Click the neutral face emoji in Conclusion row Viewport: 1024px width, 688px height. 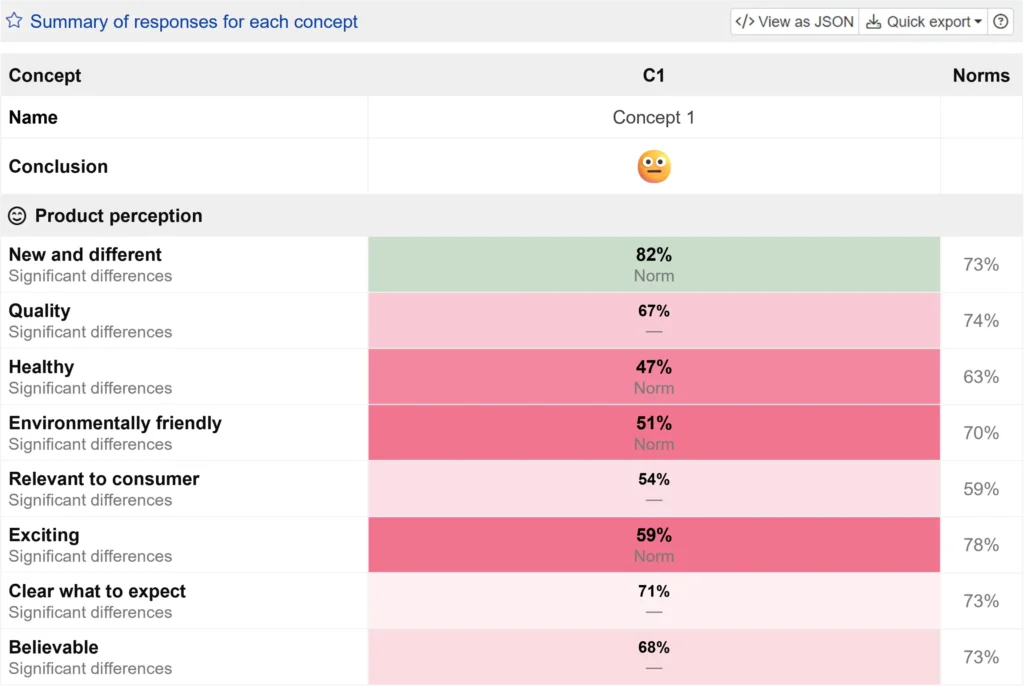coord(654,166)
